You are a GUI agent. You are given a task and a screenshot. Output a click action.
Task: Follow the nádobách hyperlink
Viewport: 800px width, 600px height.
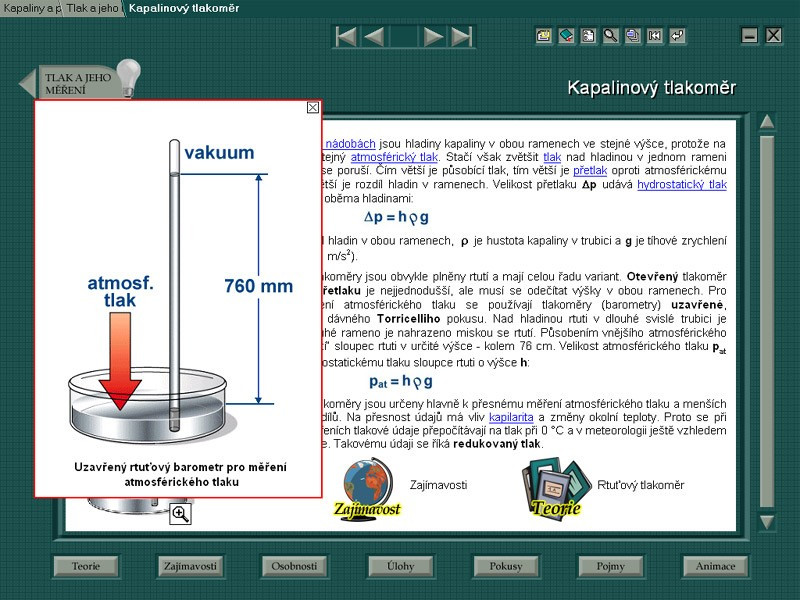(350, 144)
